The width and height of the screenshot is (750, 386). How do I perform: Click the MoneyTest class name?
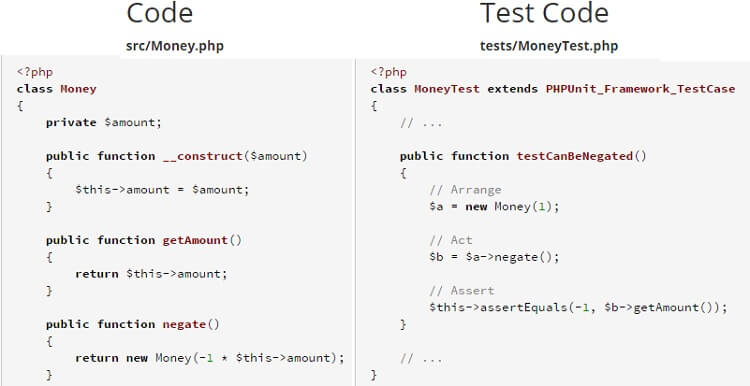(x=447, y=89)
